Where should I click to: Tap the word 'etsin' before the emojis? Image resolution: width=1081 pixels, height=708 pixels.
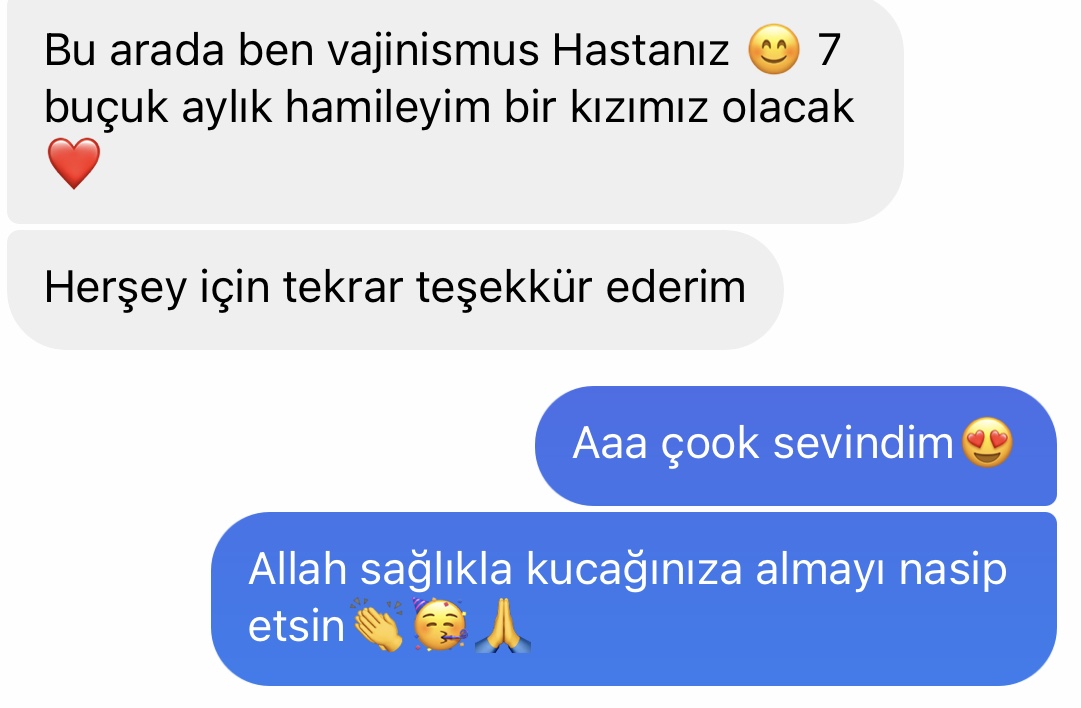tap(296, 627)
